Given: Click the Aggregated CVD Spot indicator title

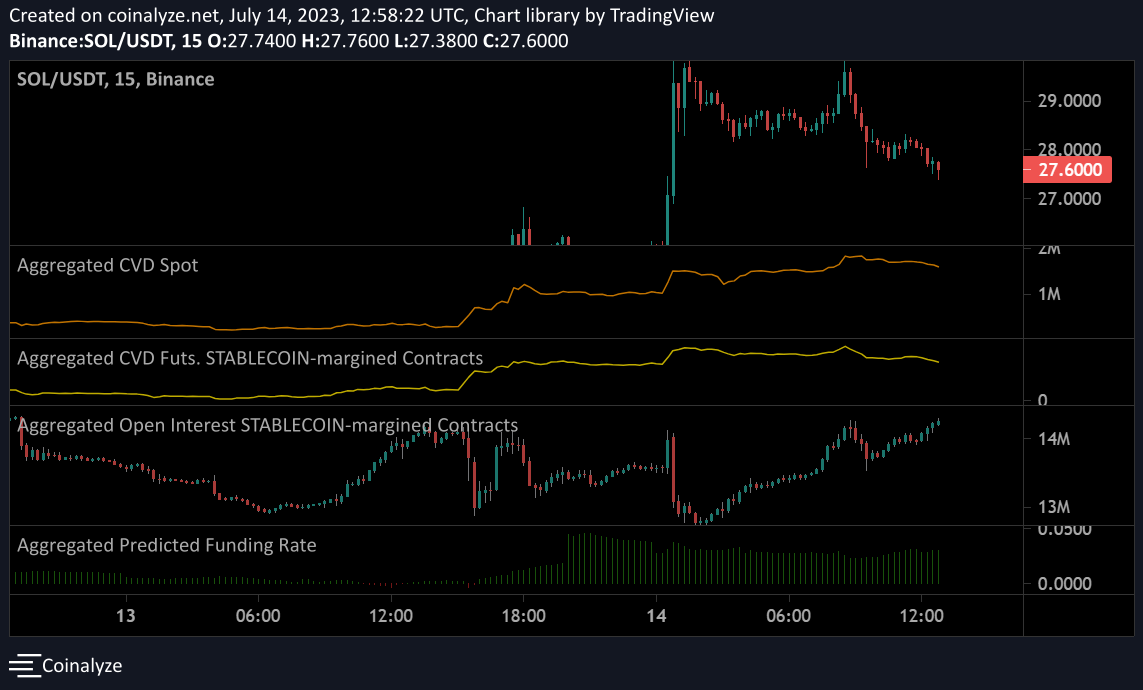Looking at the screenshot, I should click(108, 266).
